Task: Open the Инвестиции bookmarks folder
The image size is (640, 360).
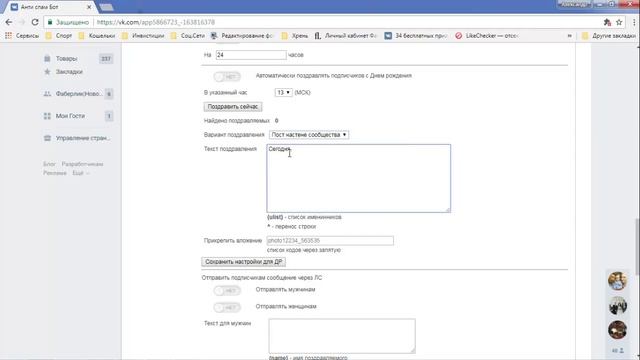Action: [x=143, y=36]
